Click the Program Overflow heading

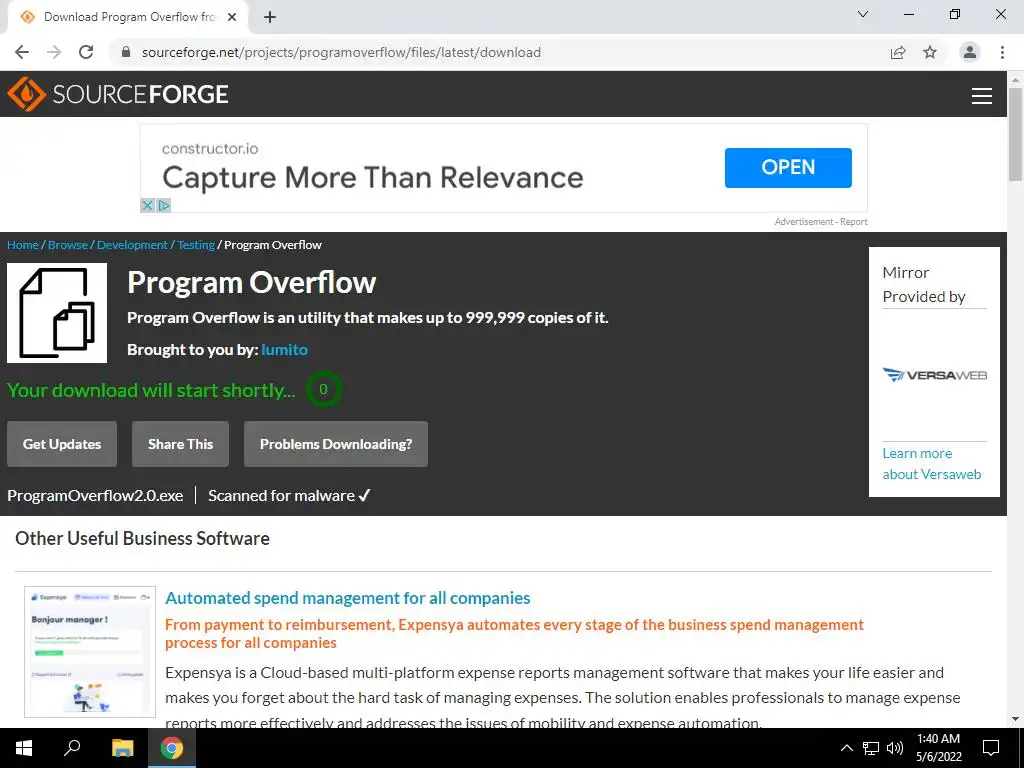[x=251, y=283]
